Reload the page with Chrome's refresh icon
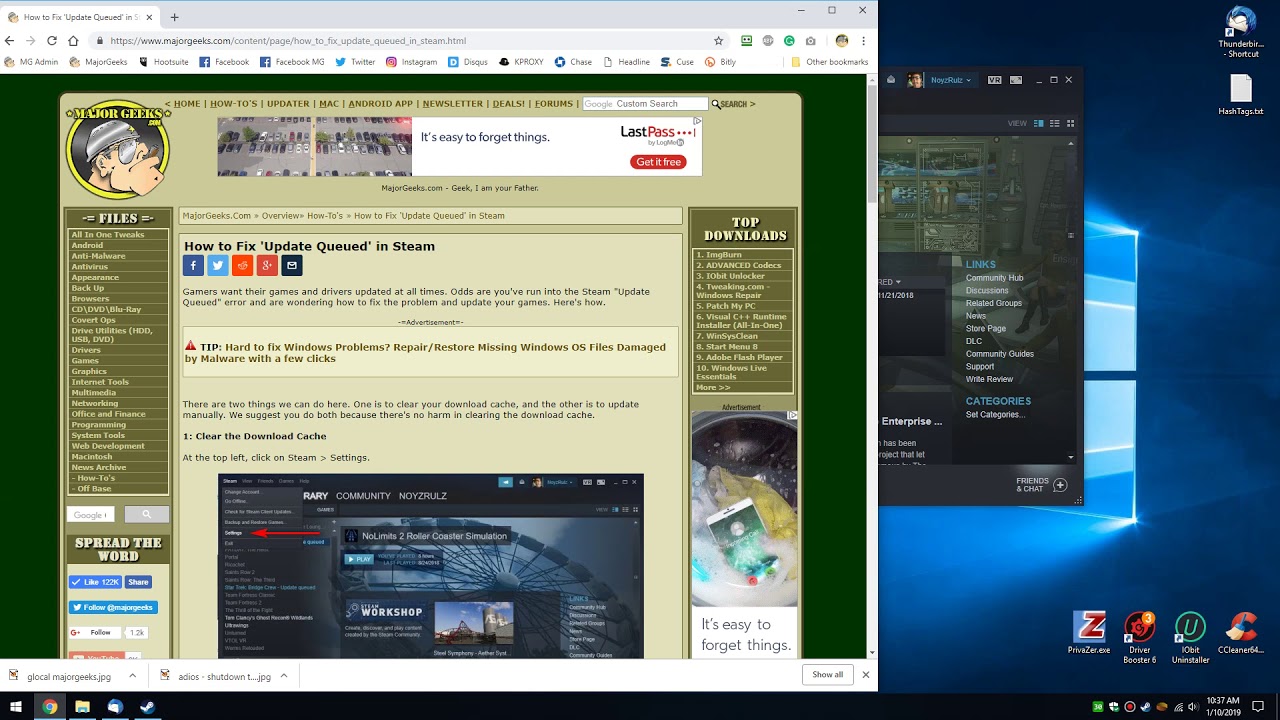 point(52,41)
